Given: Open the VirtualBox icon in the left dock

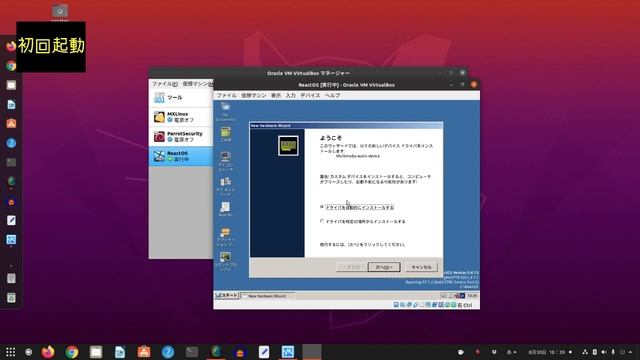Looking at the screenshot, I should [x=11, y=240].
